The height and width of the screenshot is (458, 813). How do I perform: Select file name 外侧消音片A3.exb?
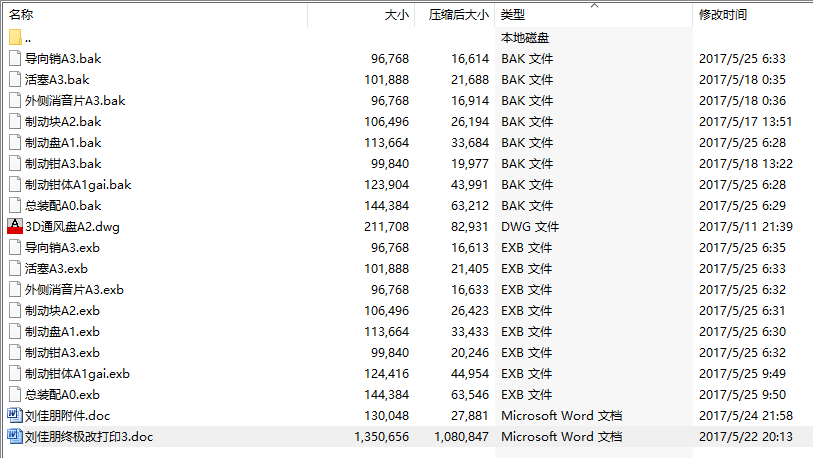pos(74,289)
